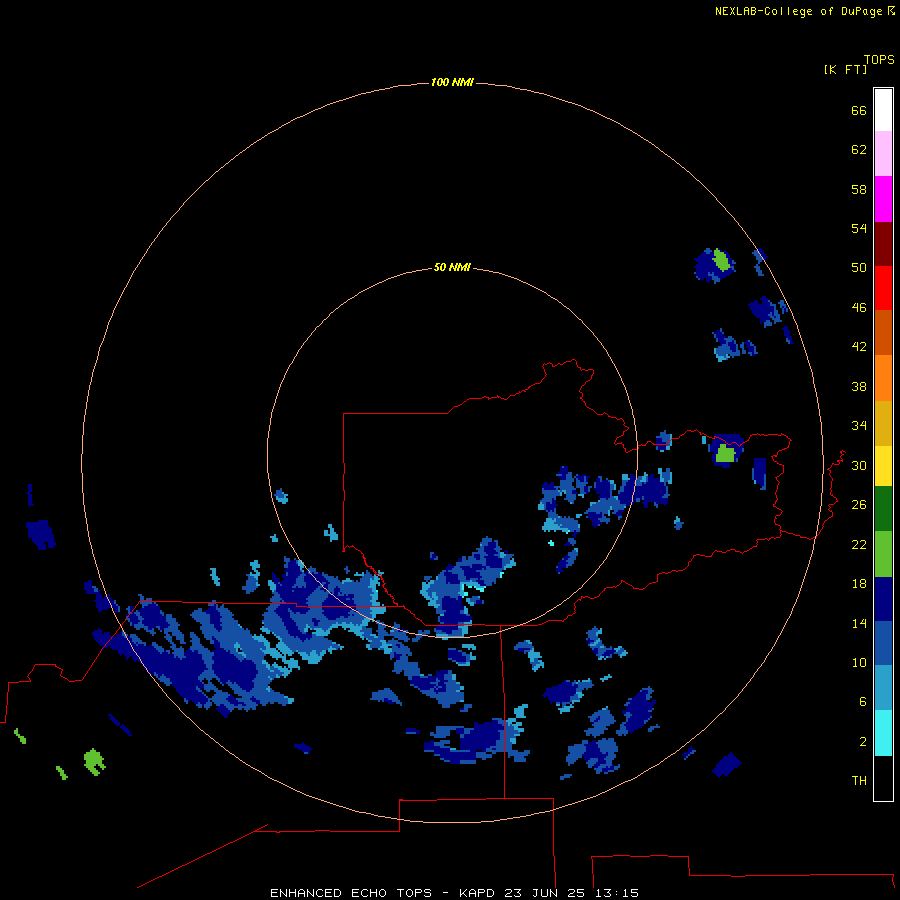Pick the dark orange swatch between 42 and 46
This screenshot has height=900, width=900.
[883, 332]
